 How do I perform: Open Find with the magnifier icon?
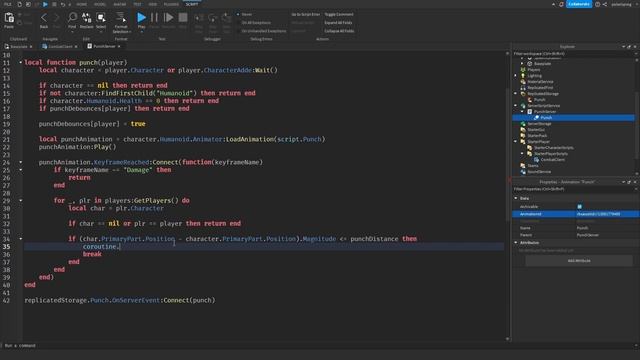(72, 17)
